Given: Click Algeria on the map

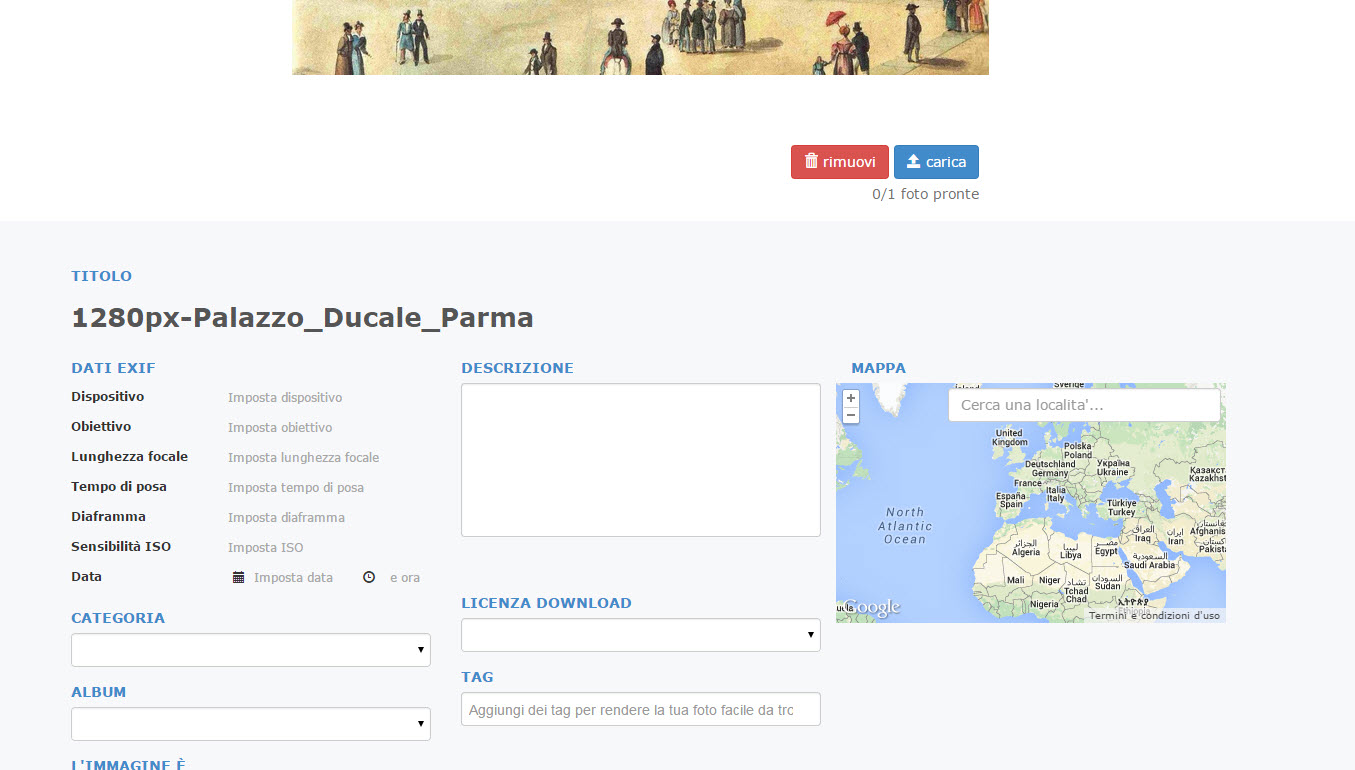Looking at the screenshot, I should [x=1026, y=548].
